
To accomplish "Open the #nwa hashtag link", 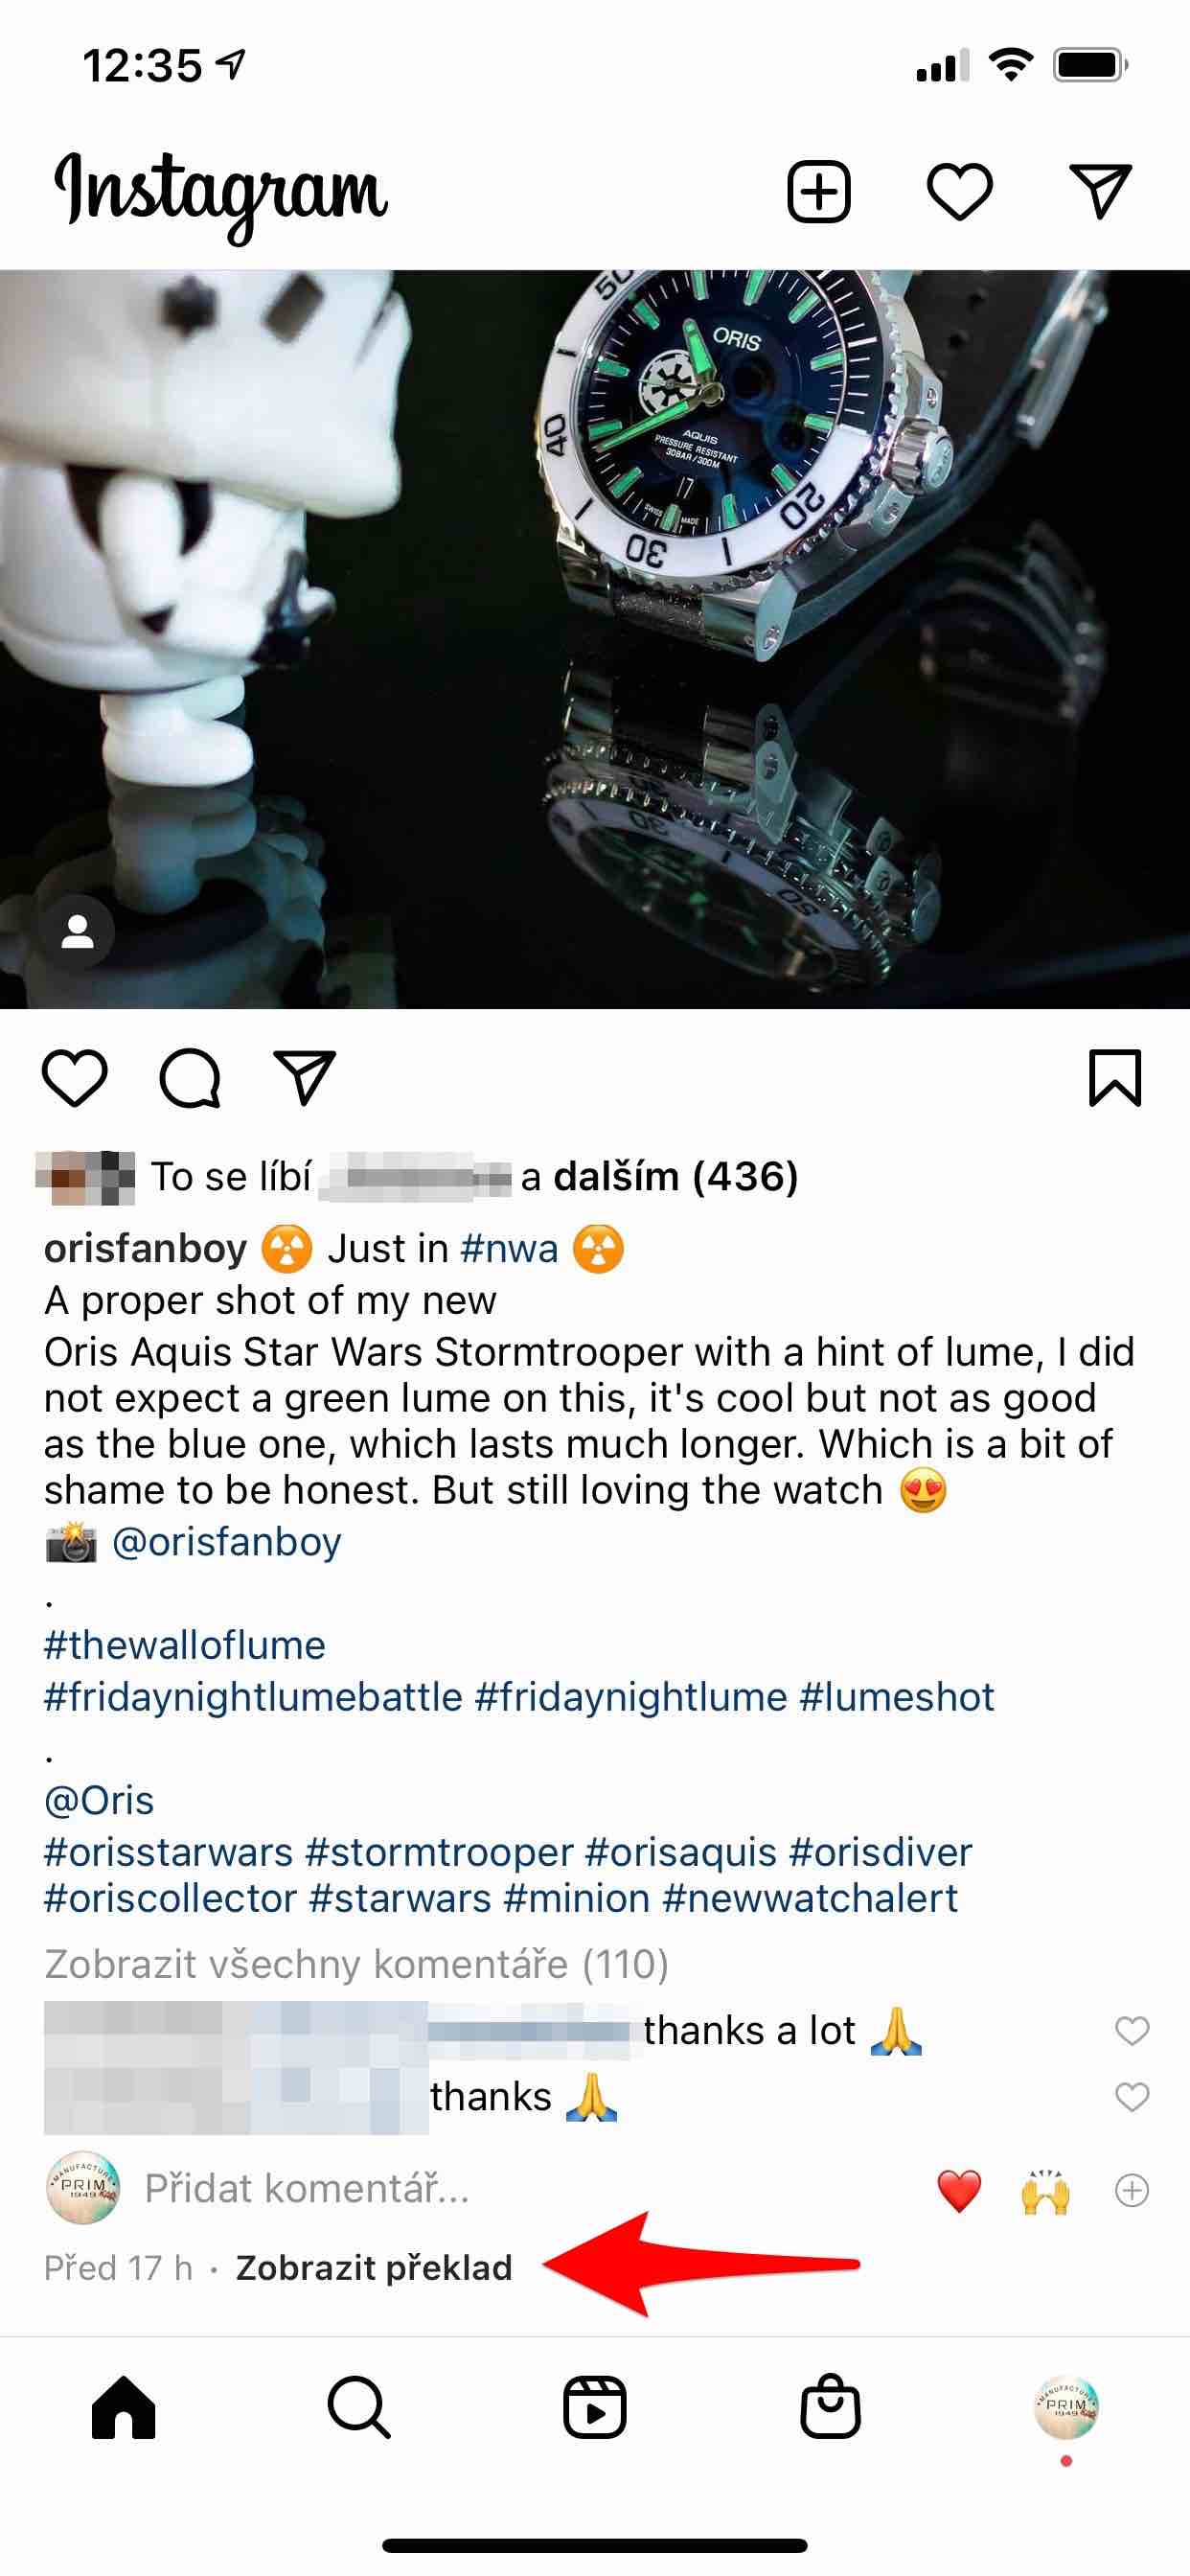I will click(x=509, y=1249).
